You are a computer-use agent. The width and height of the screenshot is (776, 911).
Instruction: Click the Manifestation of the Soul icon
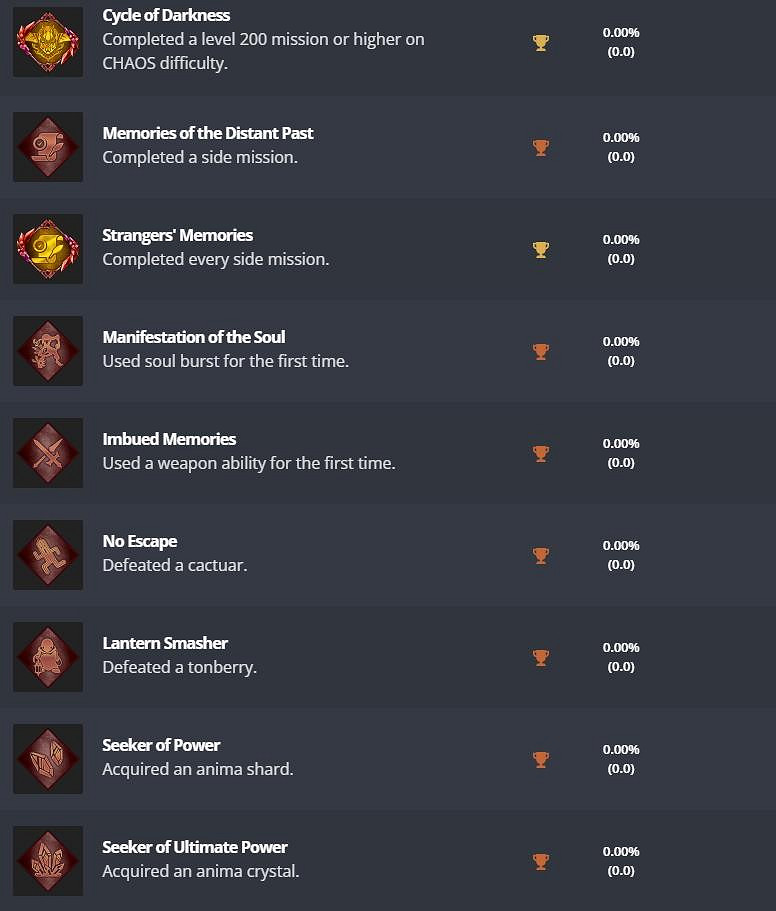pos(48,351)
